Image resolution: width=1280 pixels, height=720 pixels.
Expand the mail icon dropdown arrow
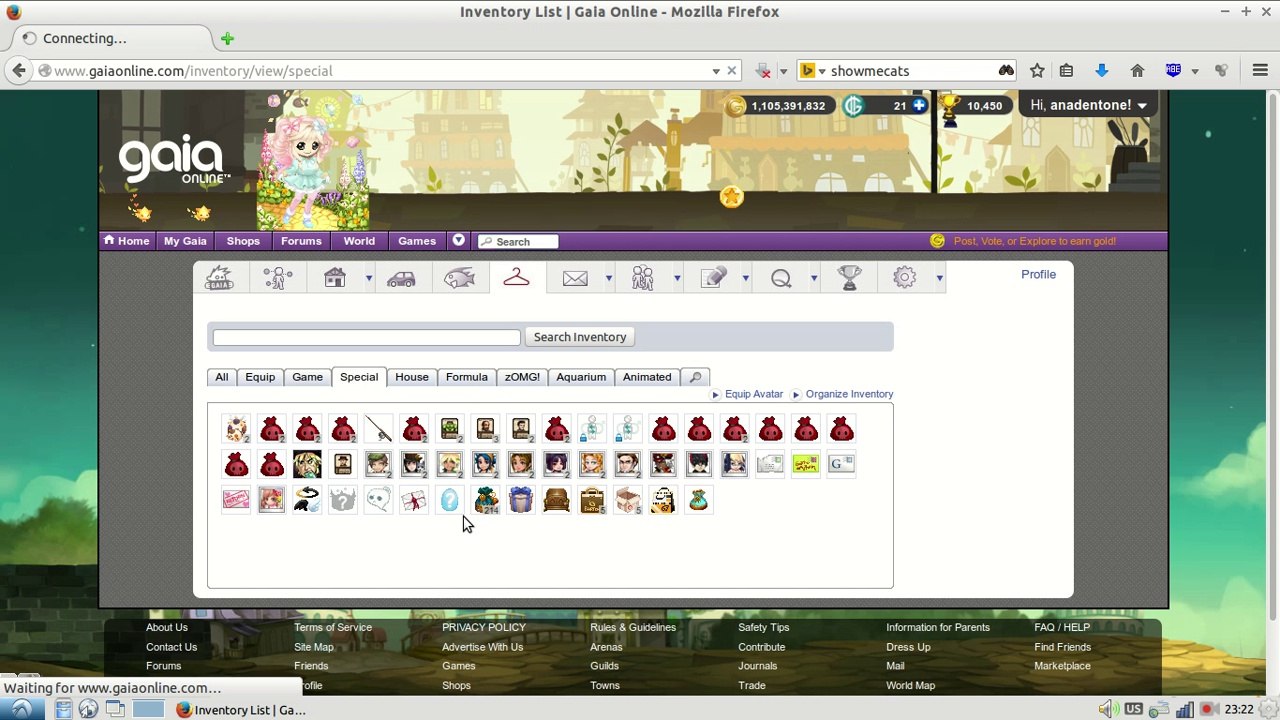point(608,279)
